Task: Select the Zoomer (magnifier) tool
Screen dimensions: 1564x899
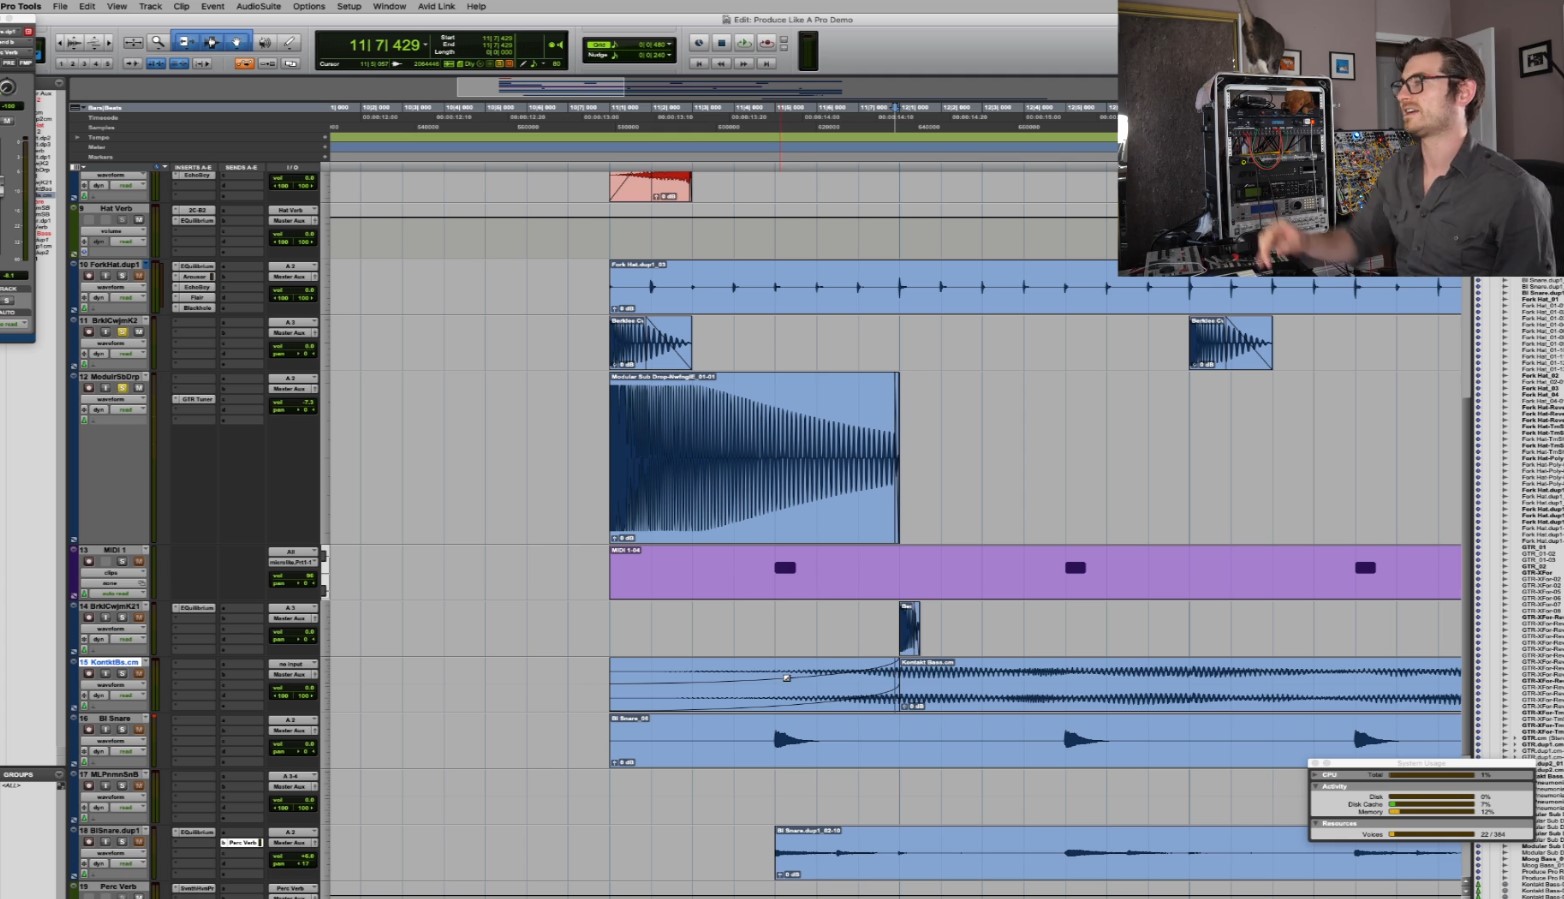Action: pos(157,42)
